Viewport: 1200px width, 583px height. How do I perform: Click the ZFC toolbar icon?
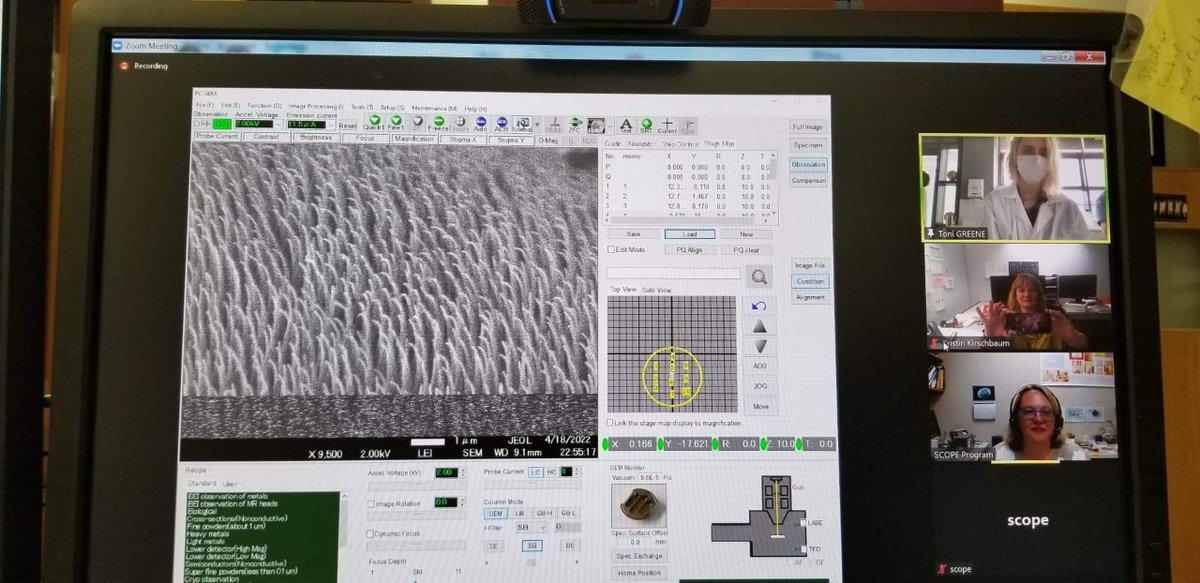click(574, 124)
